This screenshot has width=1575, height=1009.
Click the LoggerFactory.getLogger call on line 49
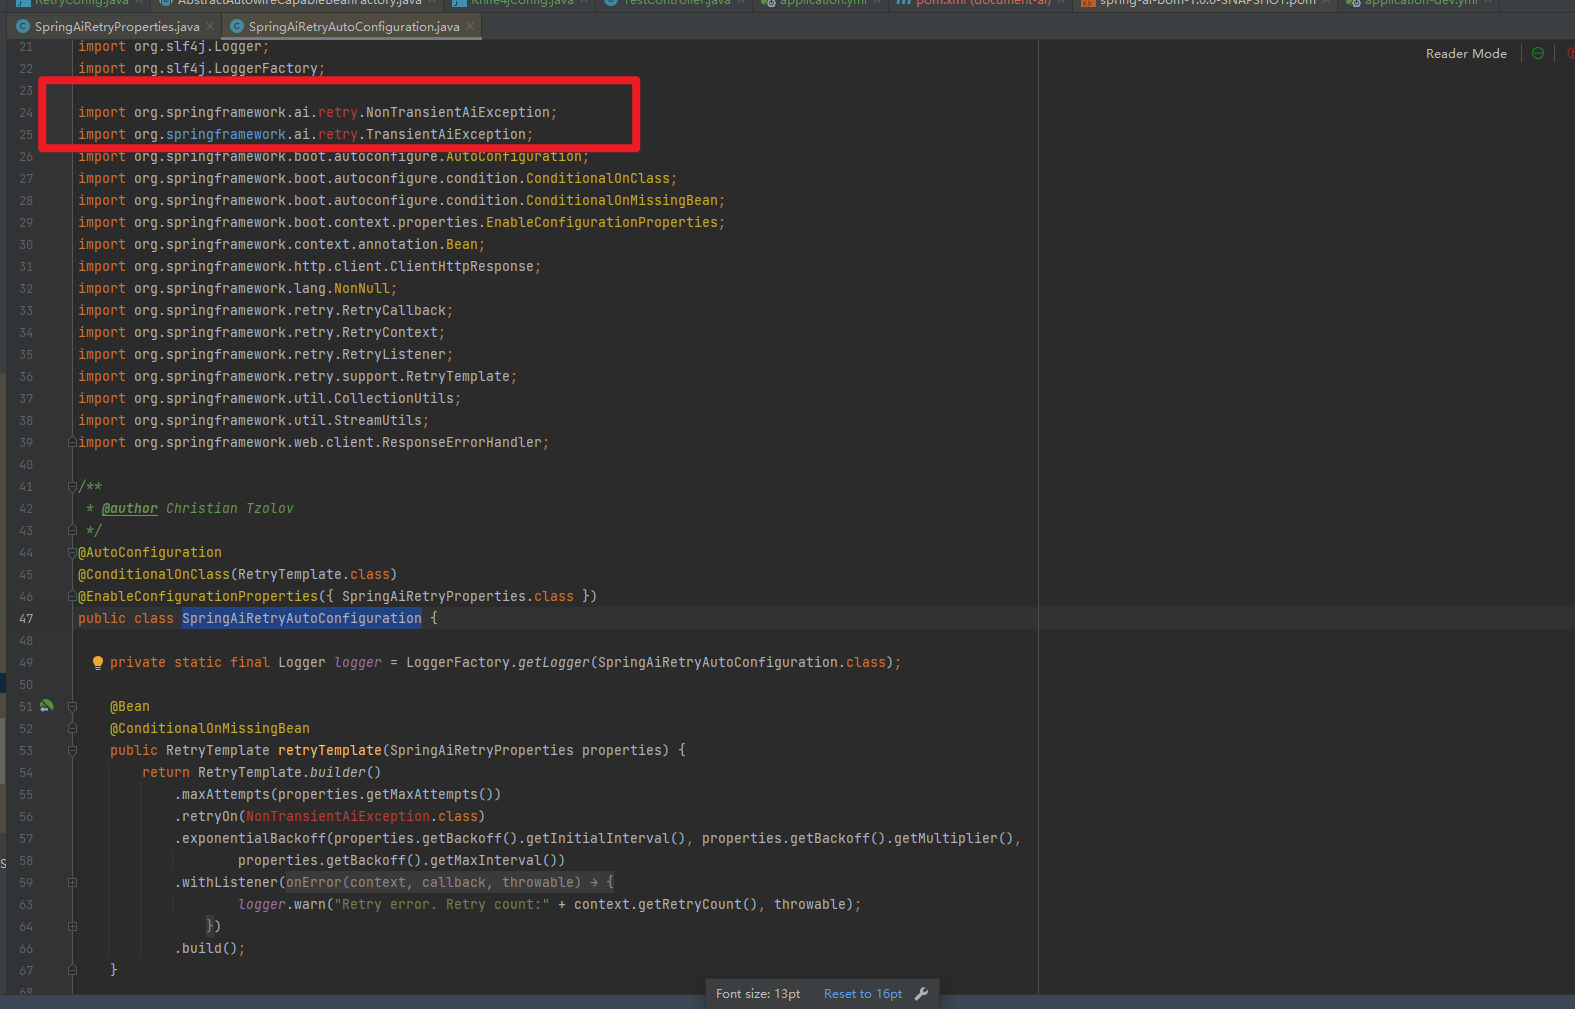coord(498,662)
